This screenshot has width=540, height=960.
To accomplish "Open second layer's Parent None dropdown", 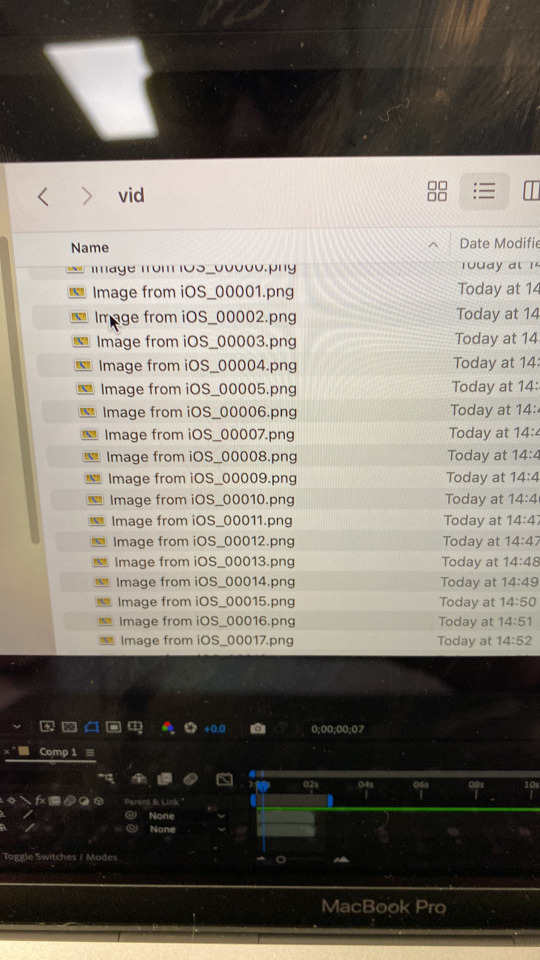I will point(186,829).
